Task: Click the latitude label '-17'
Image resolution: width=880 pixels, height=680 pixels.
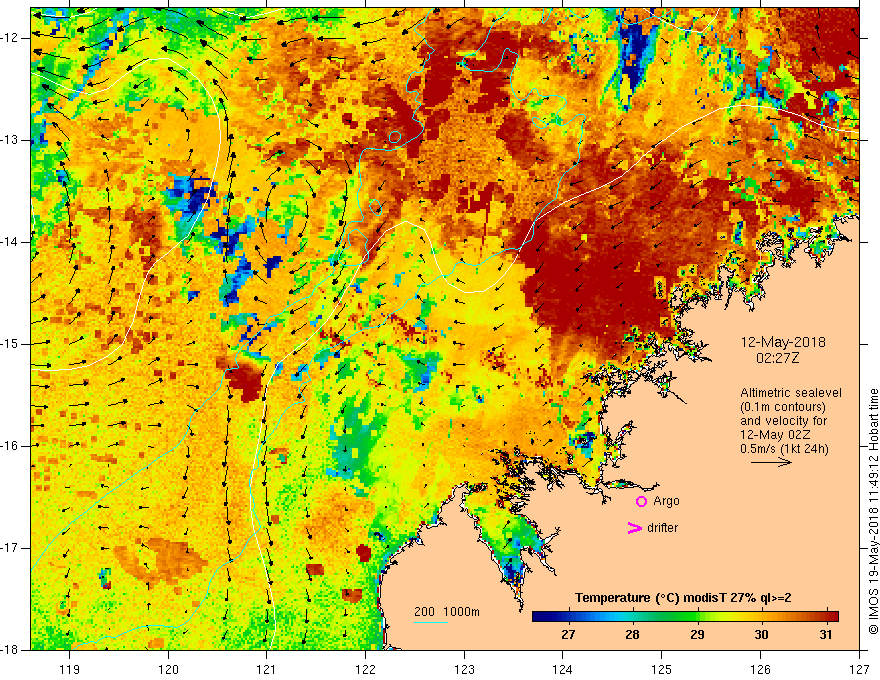Action: [10, 548]
